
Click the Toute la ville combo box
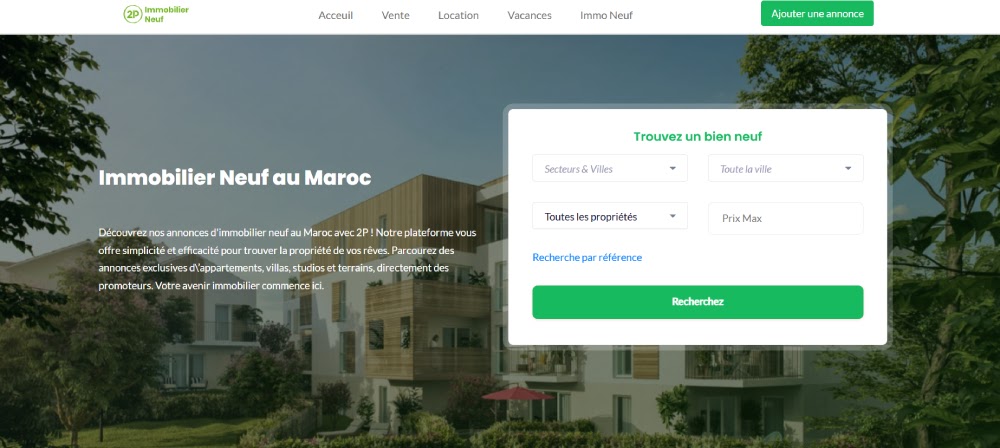pos(786,168)
